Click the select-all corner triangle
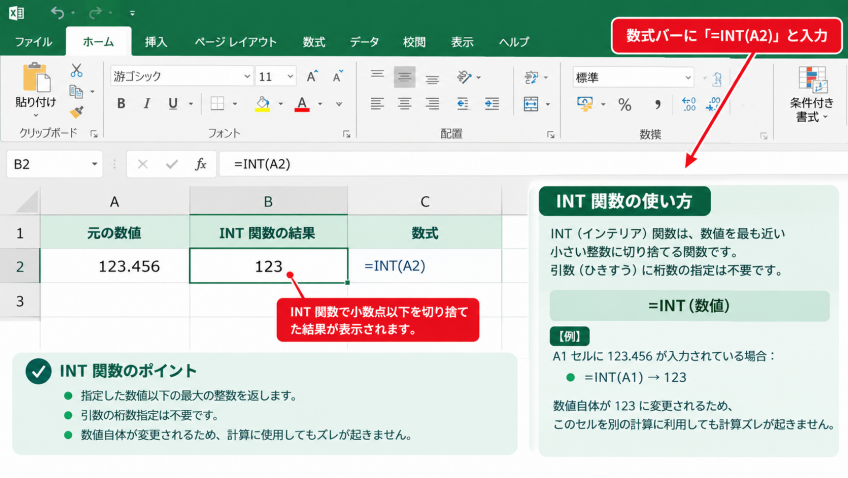848x478 pixels. pos(27,201)
